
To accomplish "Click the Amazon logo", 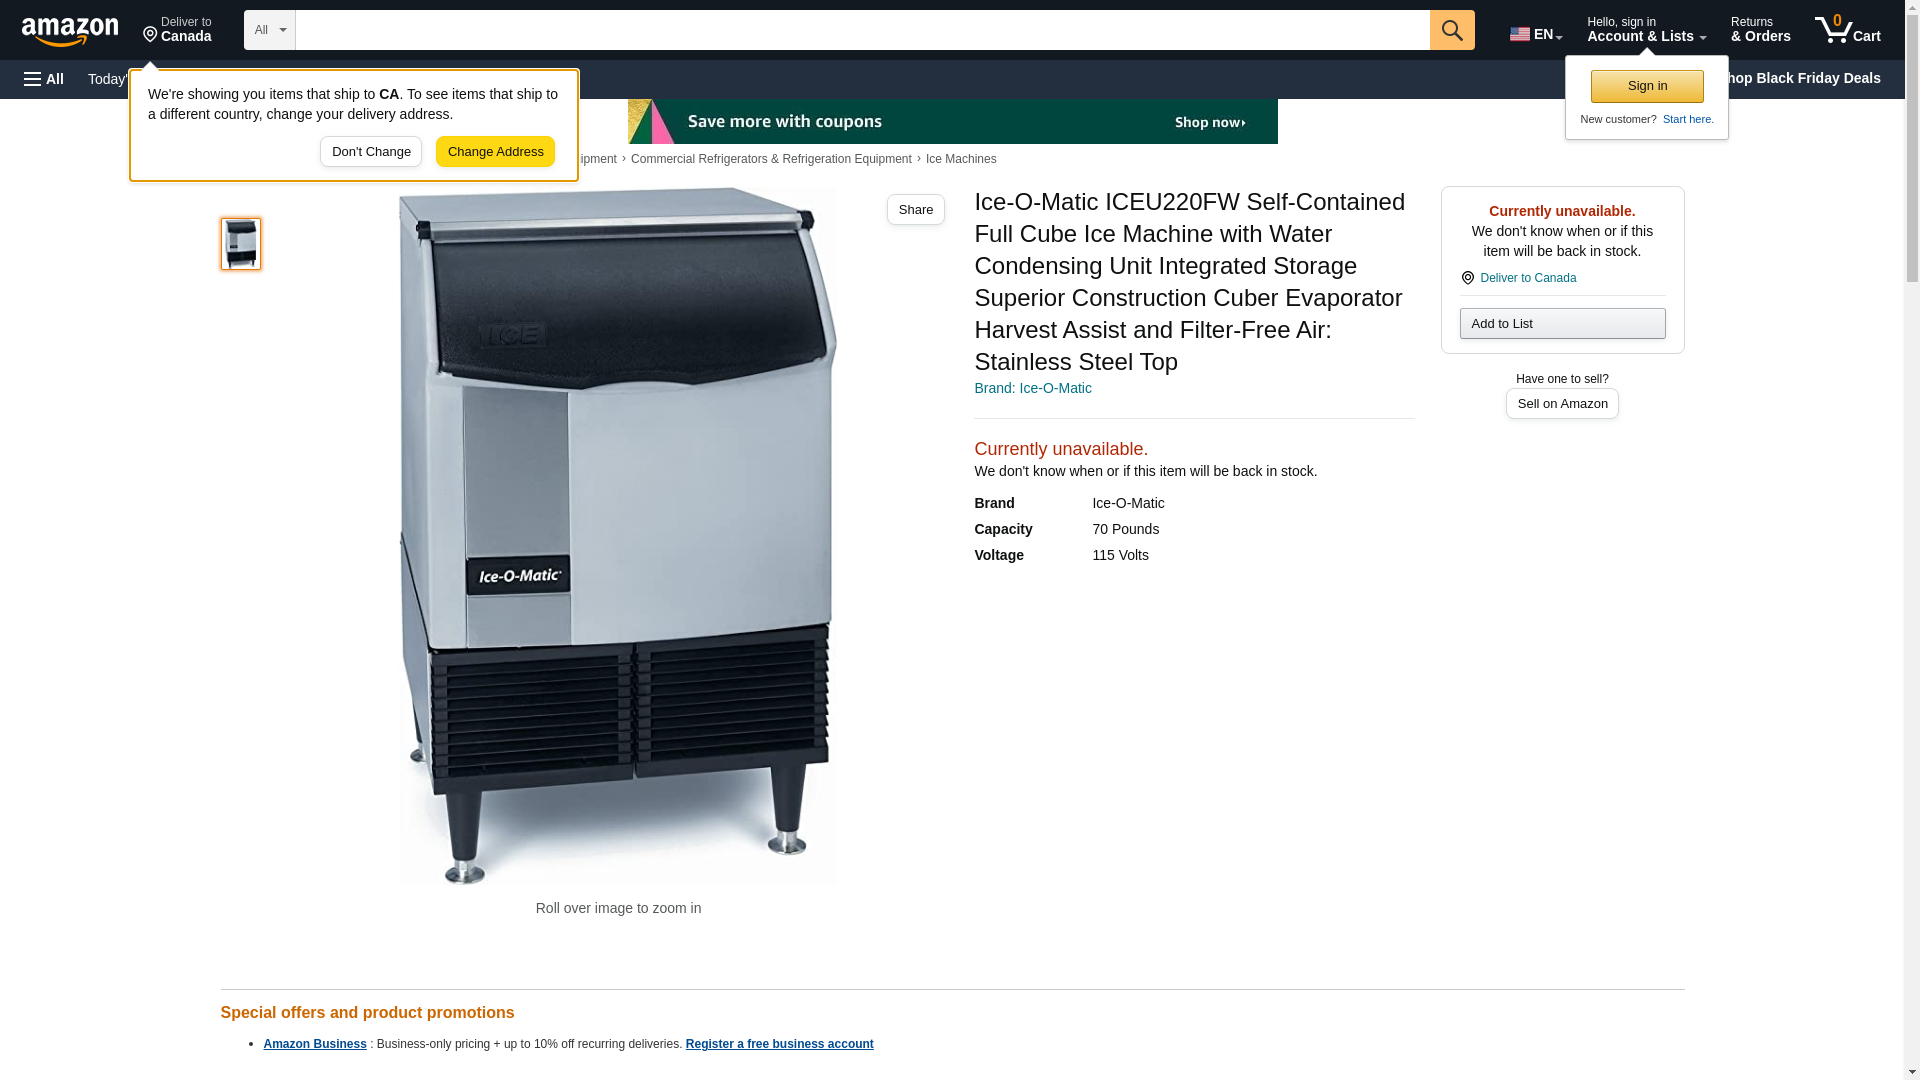I will click(70, 31).
